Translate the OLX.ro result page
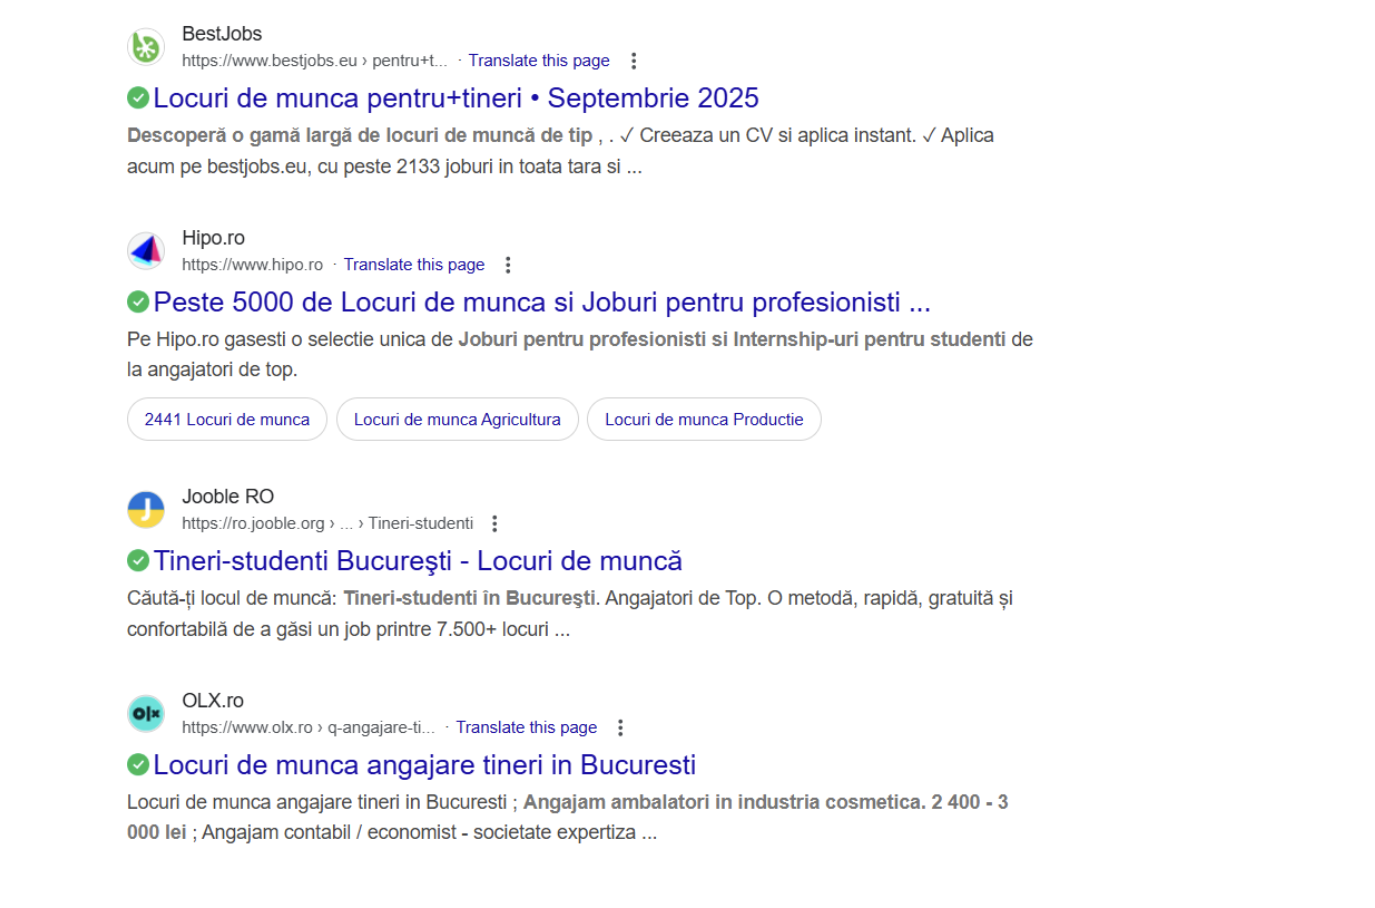 526,728
